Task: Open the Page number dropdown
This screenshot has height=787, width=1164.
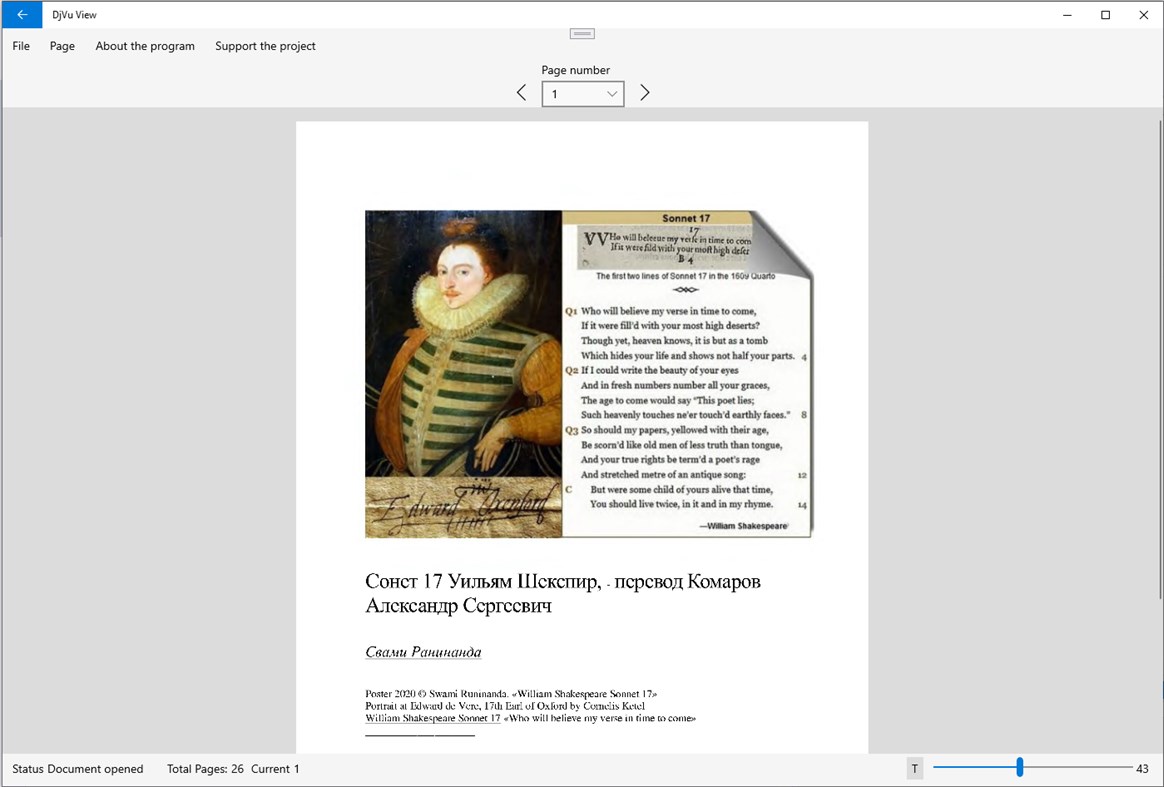Action: tap(583, 94)
